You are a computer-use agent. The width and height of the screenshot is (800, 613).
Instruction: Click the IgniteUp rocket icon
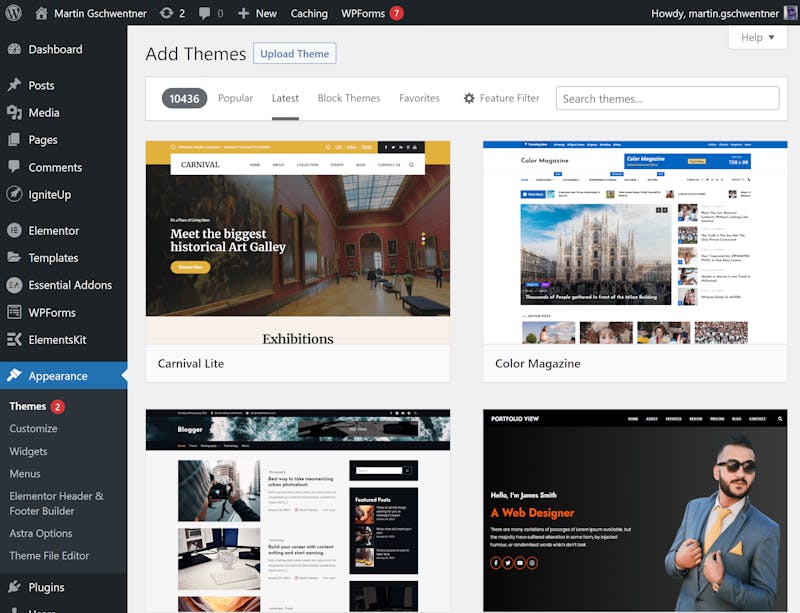(14, 194)
